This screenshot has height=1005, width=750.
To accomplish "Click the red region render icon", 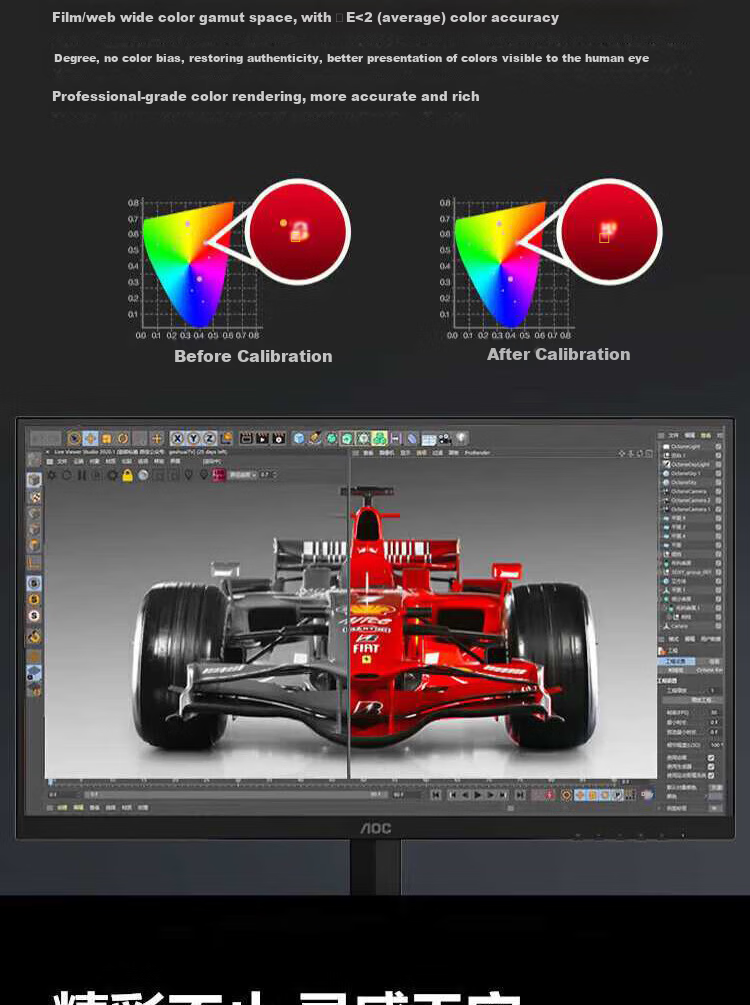I will [x=219, y=475].
